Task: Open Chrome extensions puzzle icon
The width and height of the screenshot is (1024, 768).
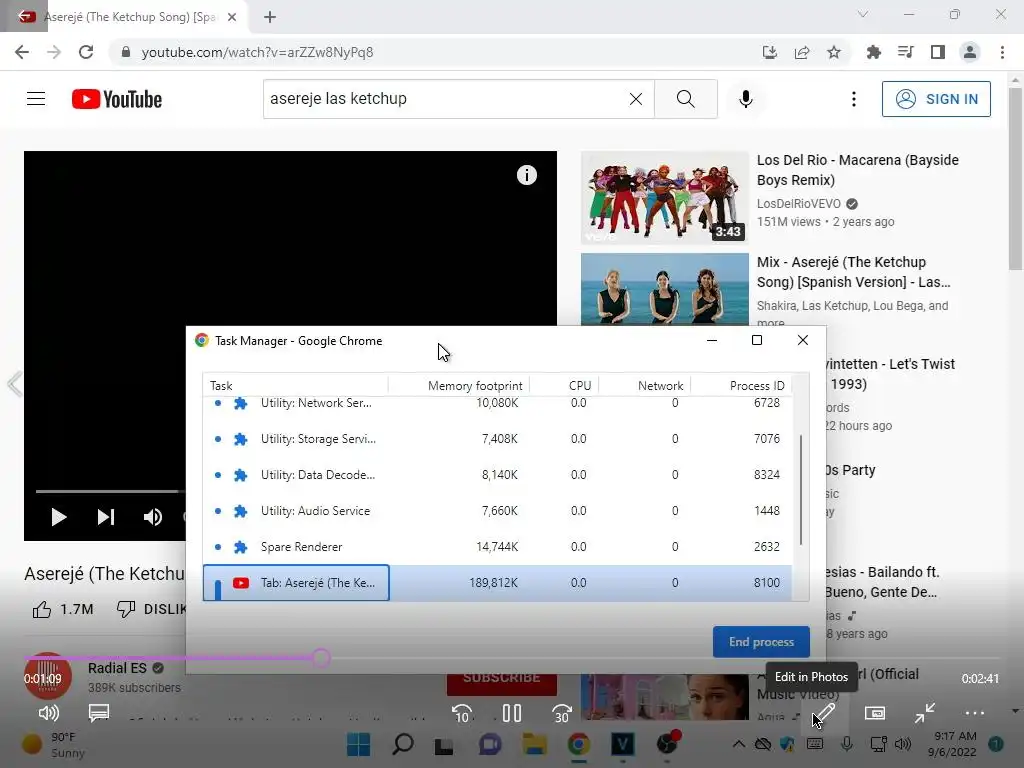Action: (x=873, y=52)
